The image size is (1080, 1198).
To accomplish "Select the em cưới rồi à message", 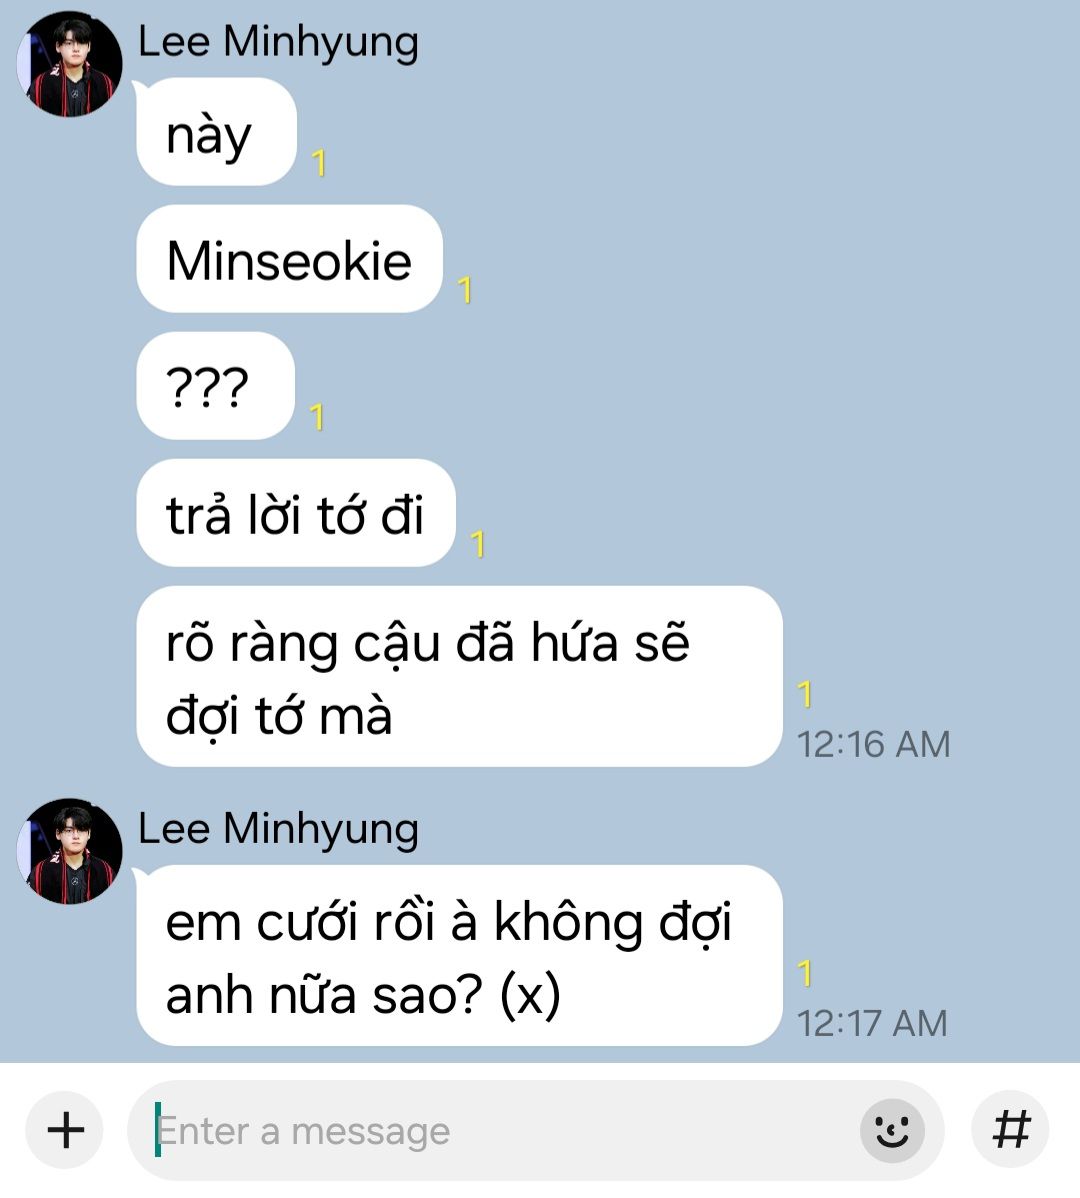I will (459, 956).
